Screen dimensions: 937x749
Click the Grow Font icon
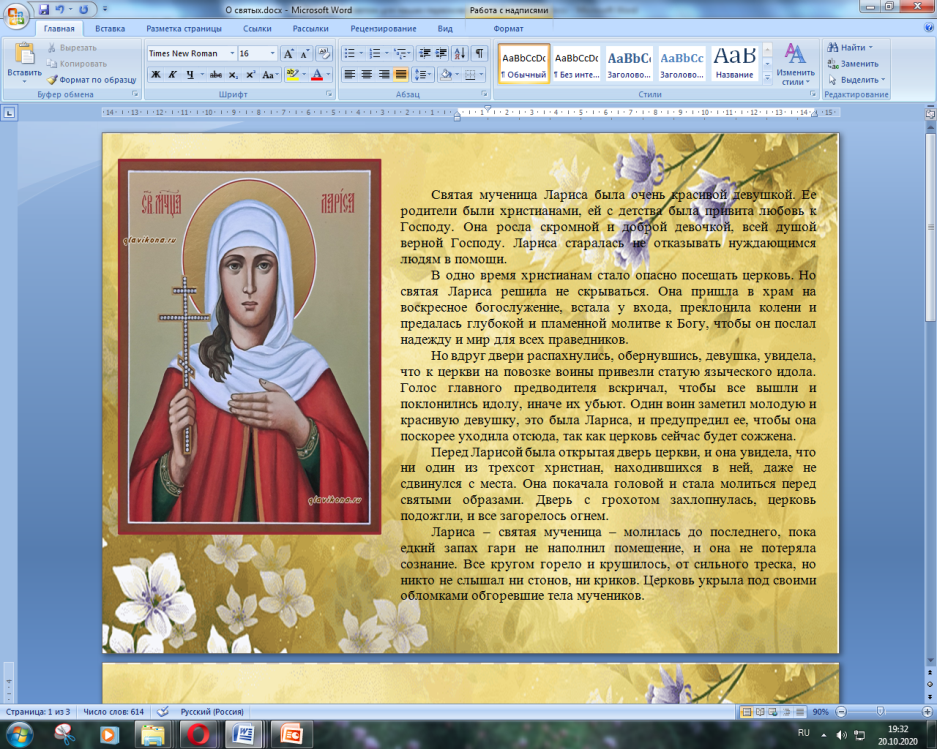[x=289, y=54]
